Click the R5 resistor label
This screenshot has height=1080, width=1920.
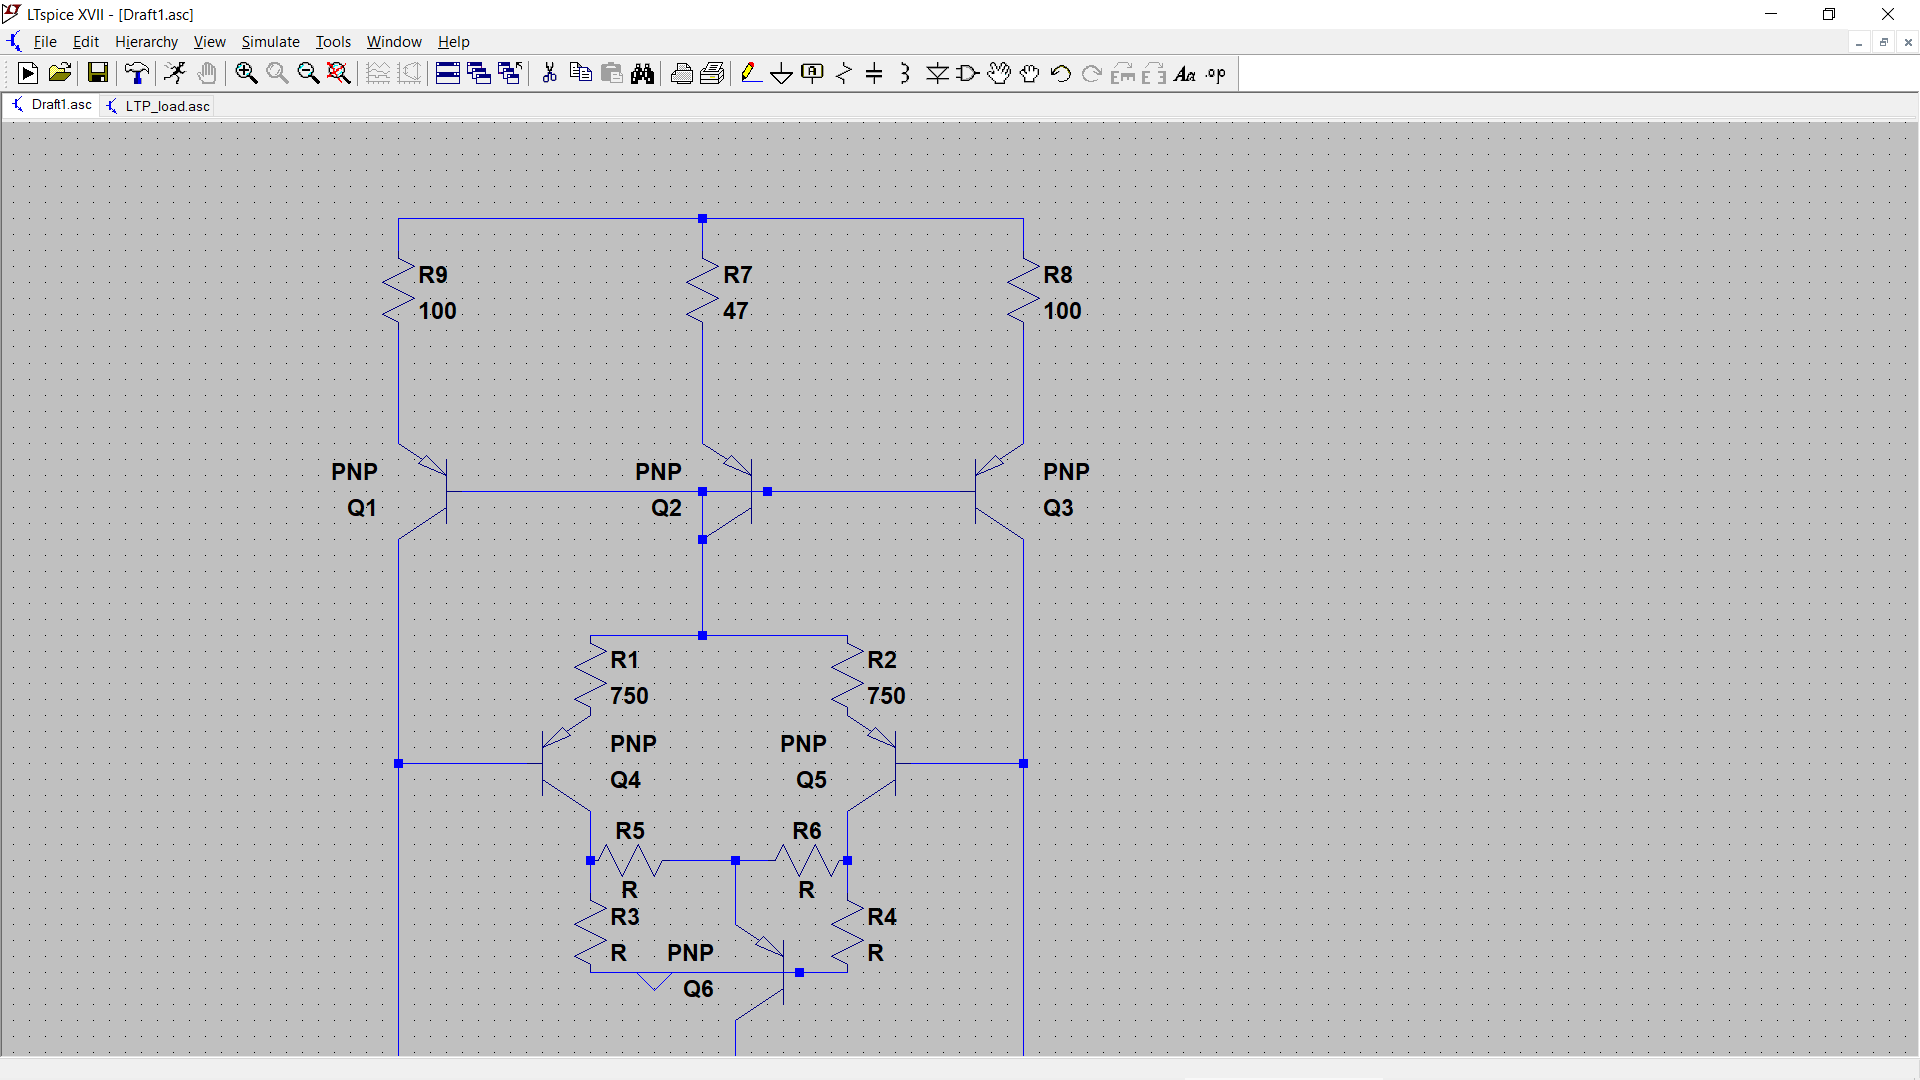coord(630,831)
